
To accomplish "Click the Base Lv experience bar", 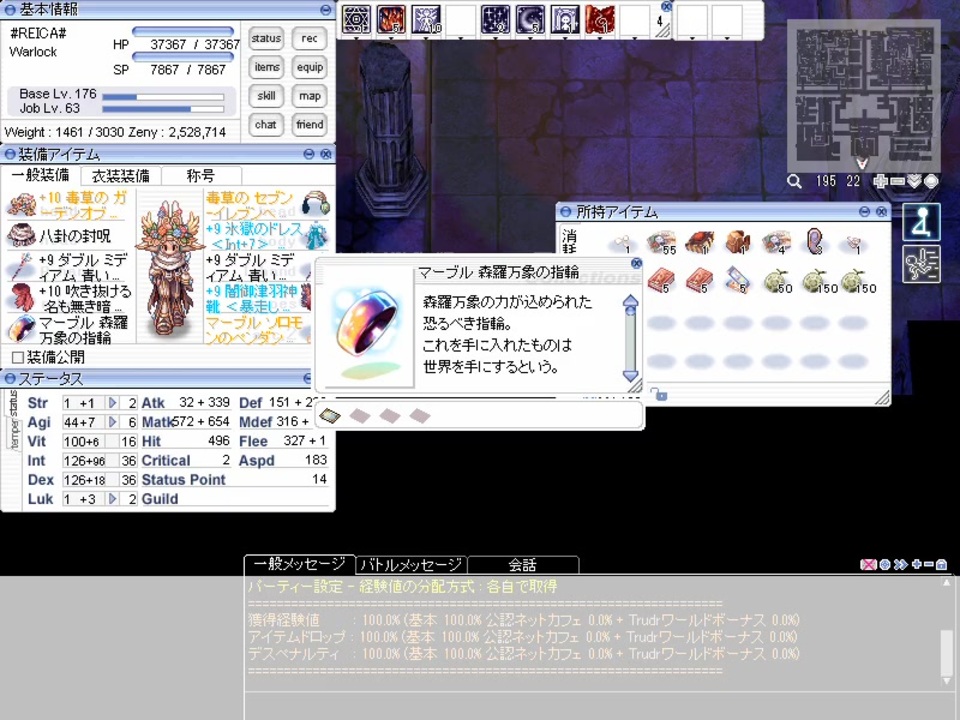I will (163, 97).
